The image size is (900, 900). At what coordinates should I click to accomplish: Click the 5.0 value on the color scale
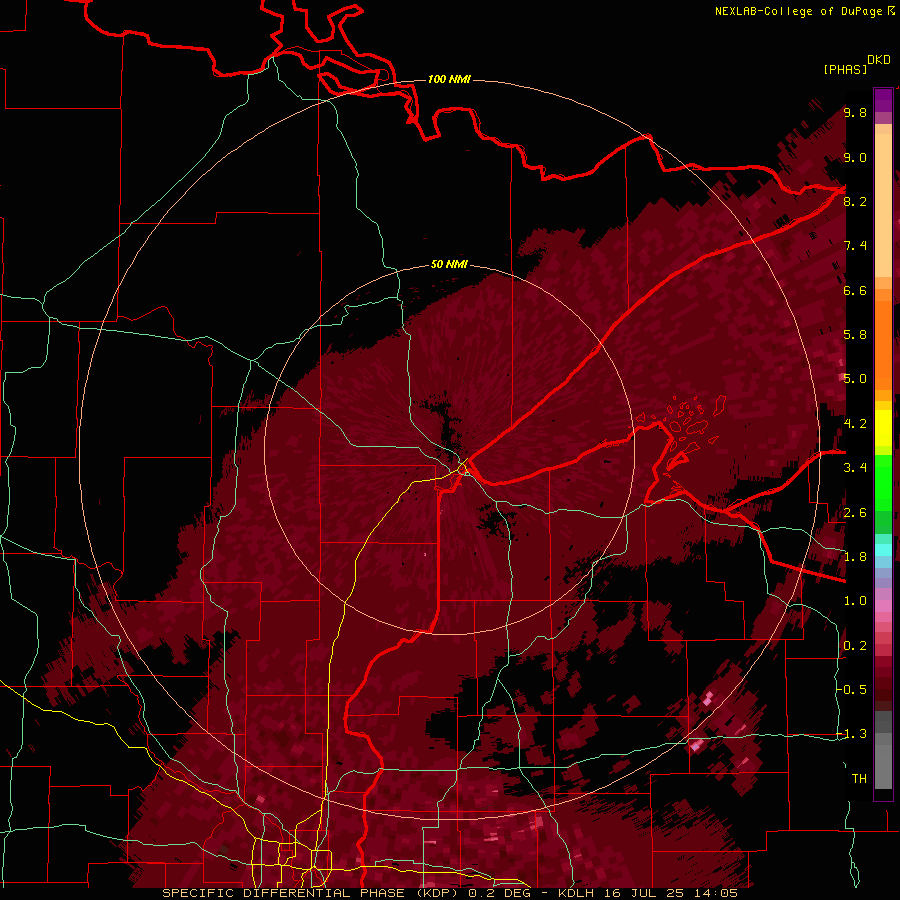point(855,379)
